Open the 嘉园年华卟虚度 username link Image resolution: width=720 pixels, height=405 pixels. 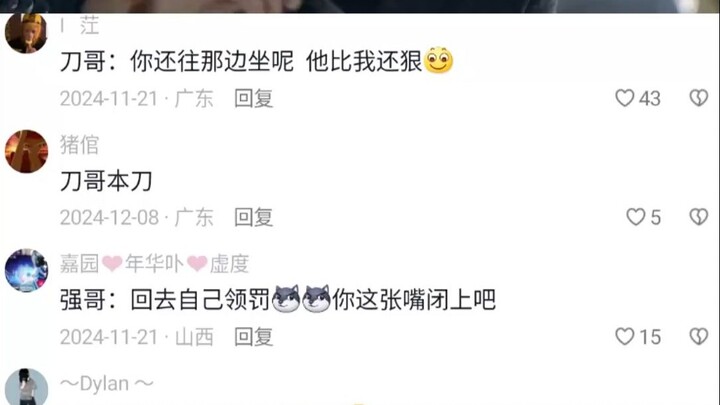[x=154, y=264]
